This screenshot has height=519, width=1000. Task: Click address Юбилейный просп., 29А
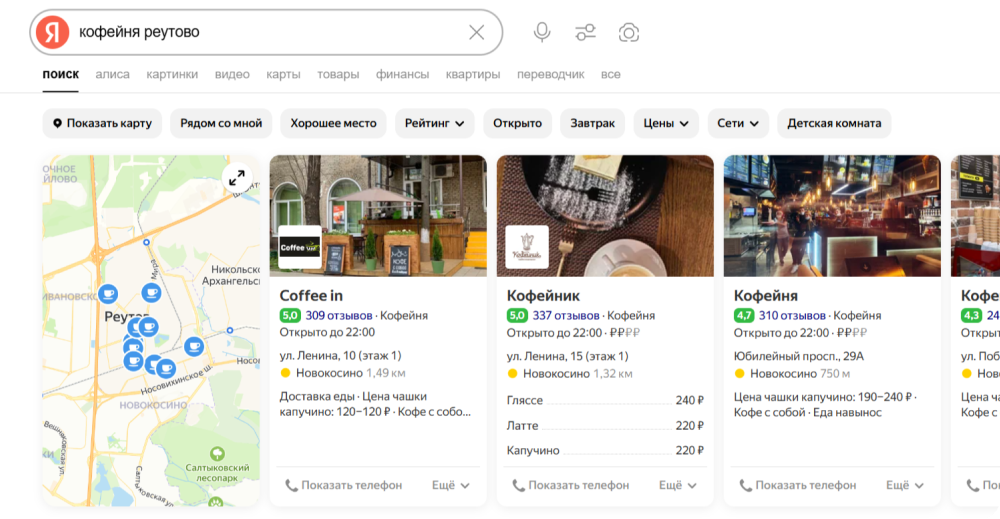pyautogui.click(x=798, y=356)
